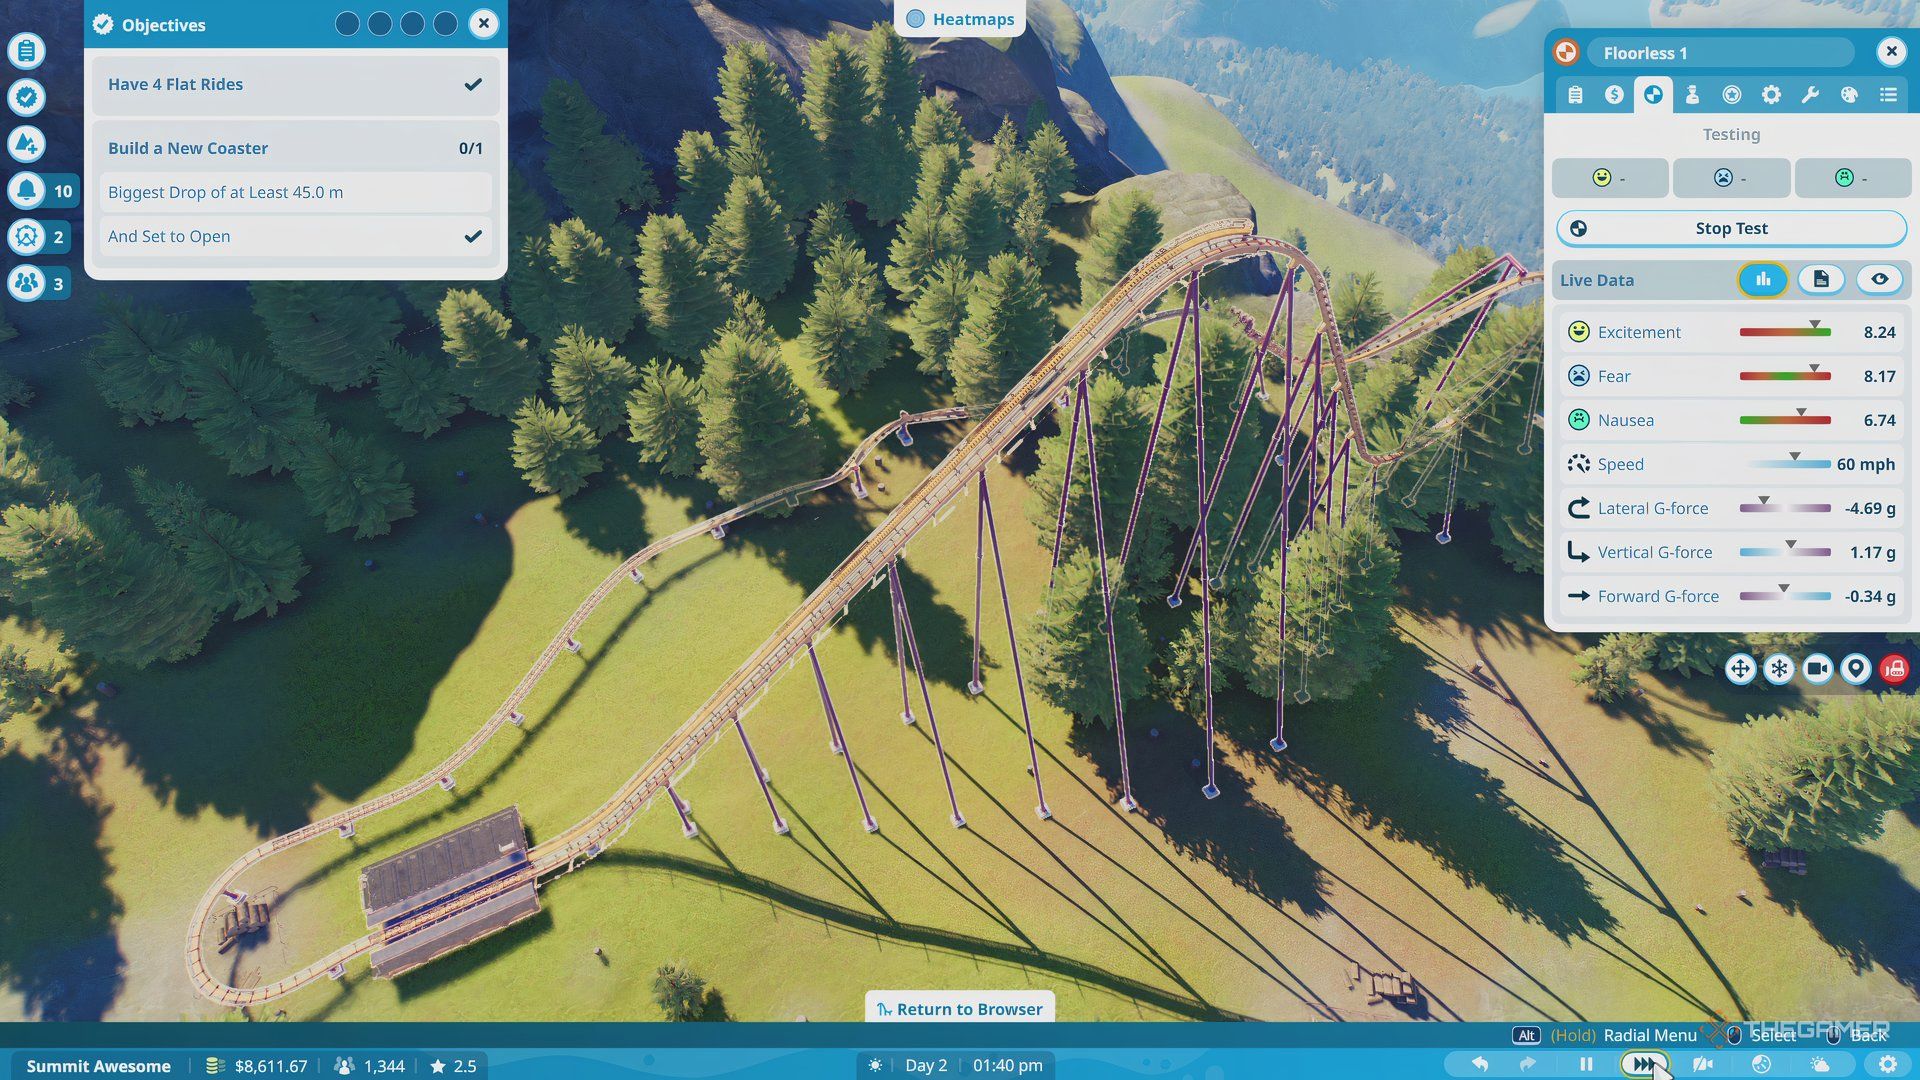Select the Live Data report sheet view
Screen dimensions: 1920x1080
(x=1821, y=280)
